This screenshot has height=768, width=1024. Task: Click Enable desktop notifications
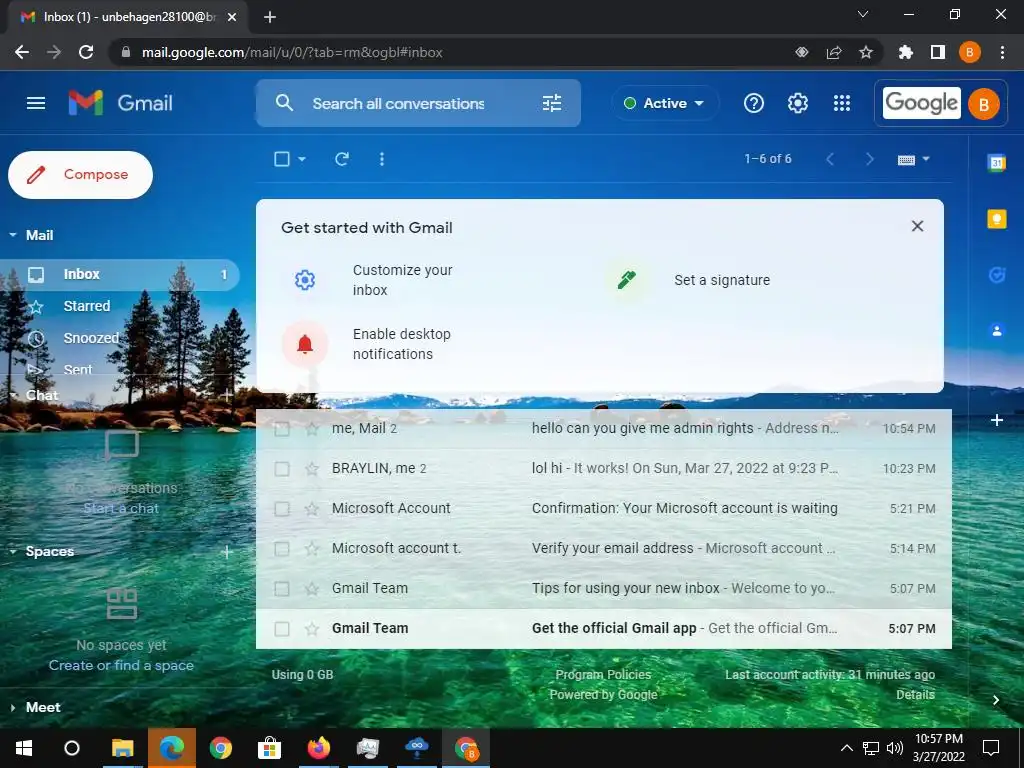pyautogui.click(x=402, y=344)
